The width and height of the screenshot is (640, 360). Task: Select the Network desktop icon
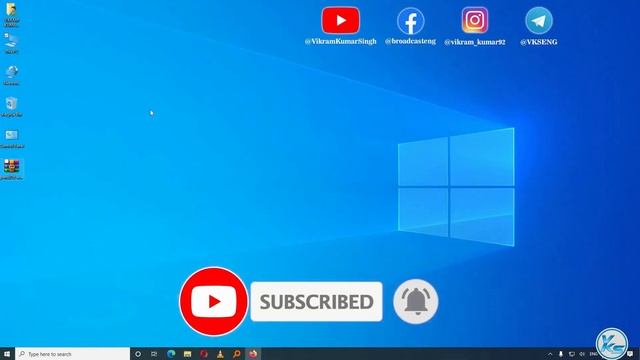click(x=11, y=75)
